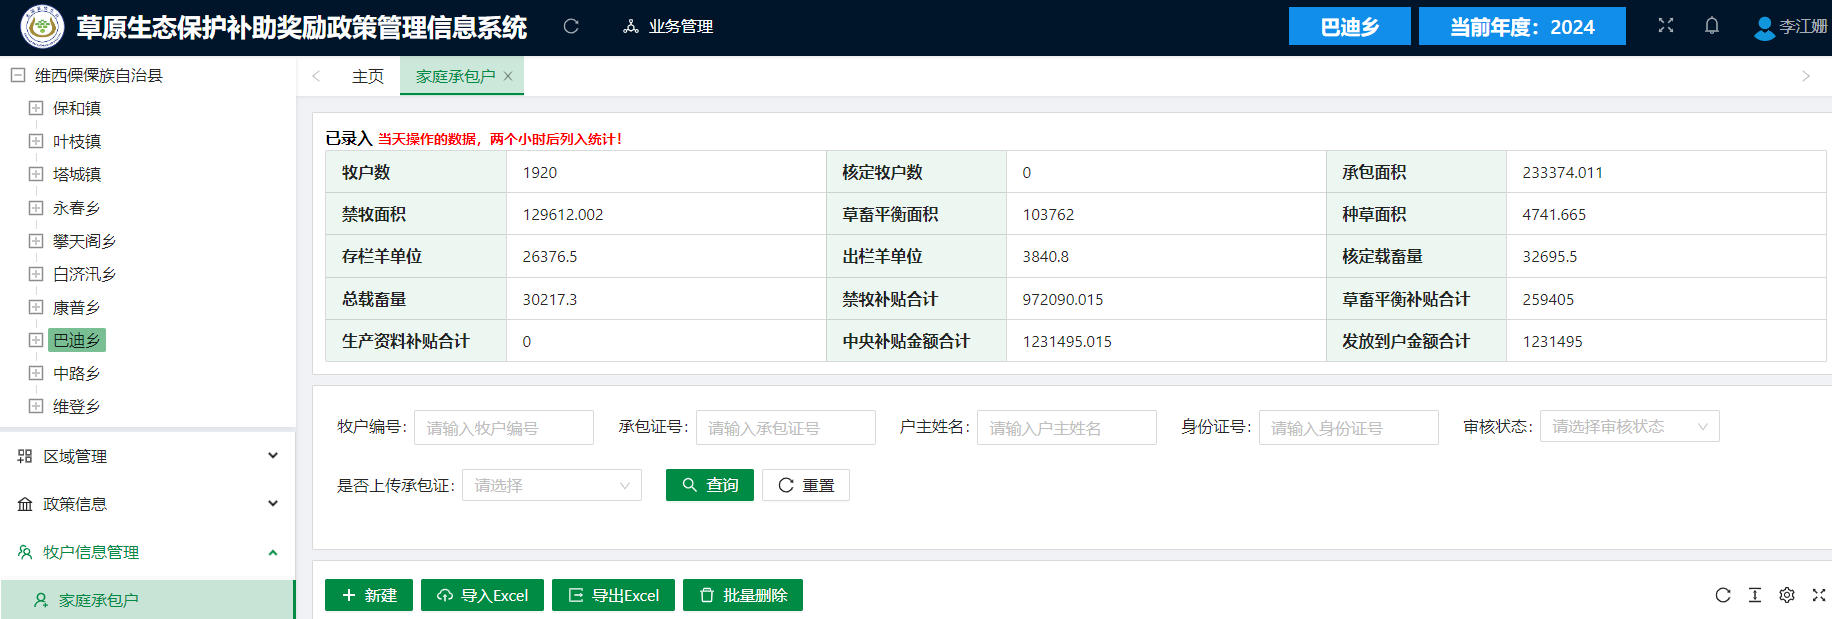Click the 牧户数 value 1920
1832x619 pixels.
coord(540,172)
